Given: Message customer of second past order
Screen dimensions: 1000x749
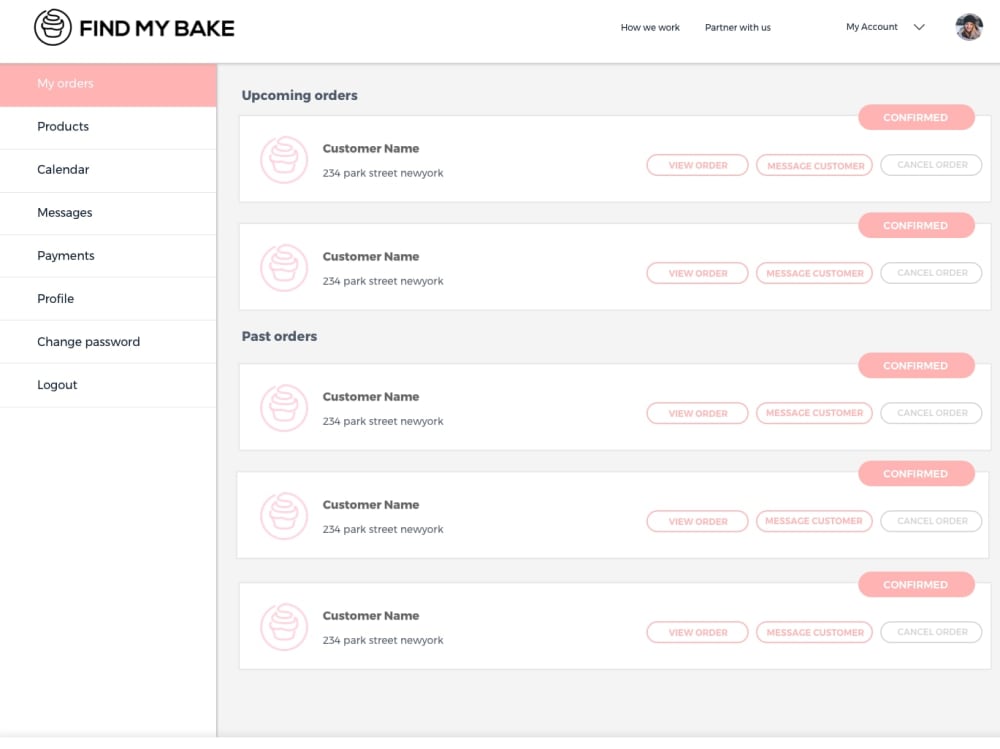Looking at the screenshot, I should [x=814, y=521].
